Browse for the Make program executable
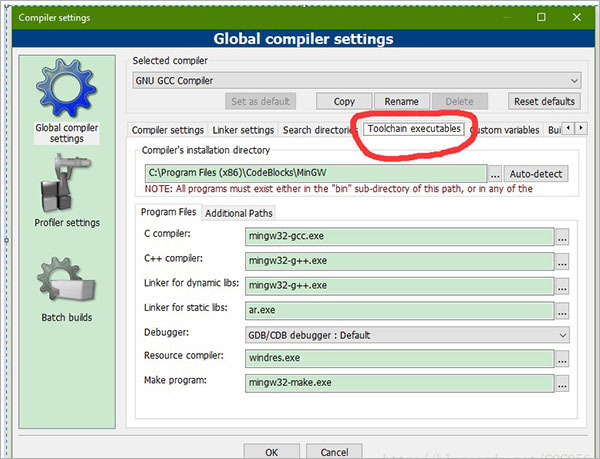The height and width of the screenshot is (459, 600). [x=562, y=383]
